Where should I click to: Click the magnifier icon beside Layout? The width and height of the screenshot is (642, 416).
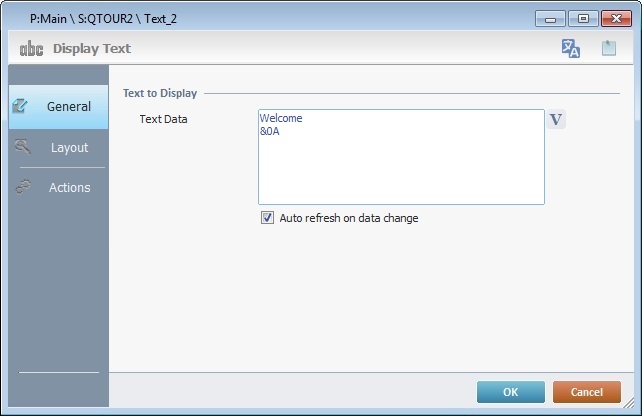(24, 147)
